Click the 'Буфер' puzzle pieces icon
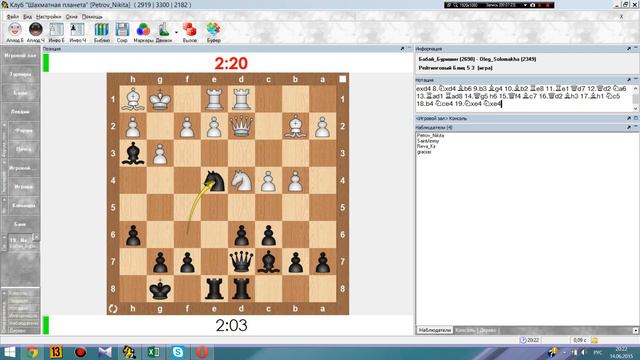 [x=213, y=30]
